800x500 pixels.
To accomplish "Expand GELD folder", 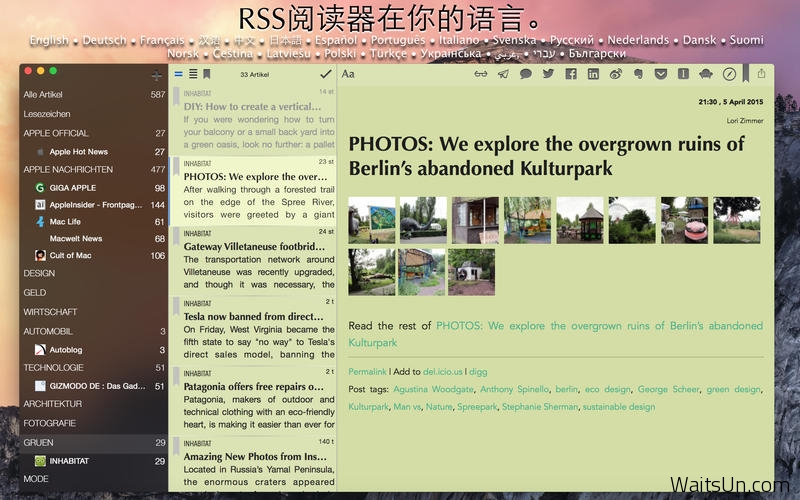I will tap(94, 293).
